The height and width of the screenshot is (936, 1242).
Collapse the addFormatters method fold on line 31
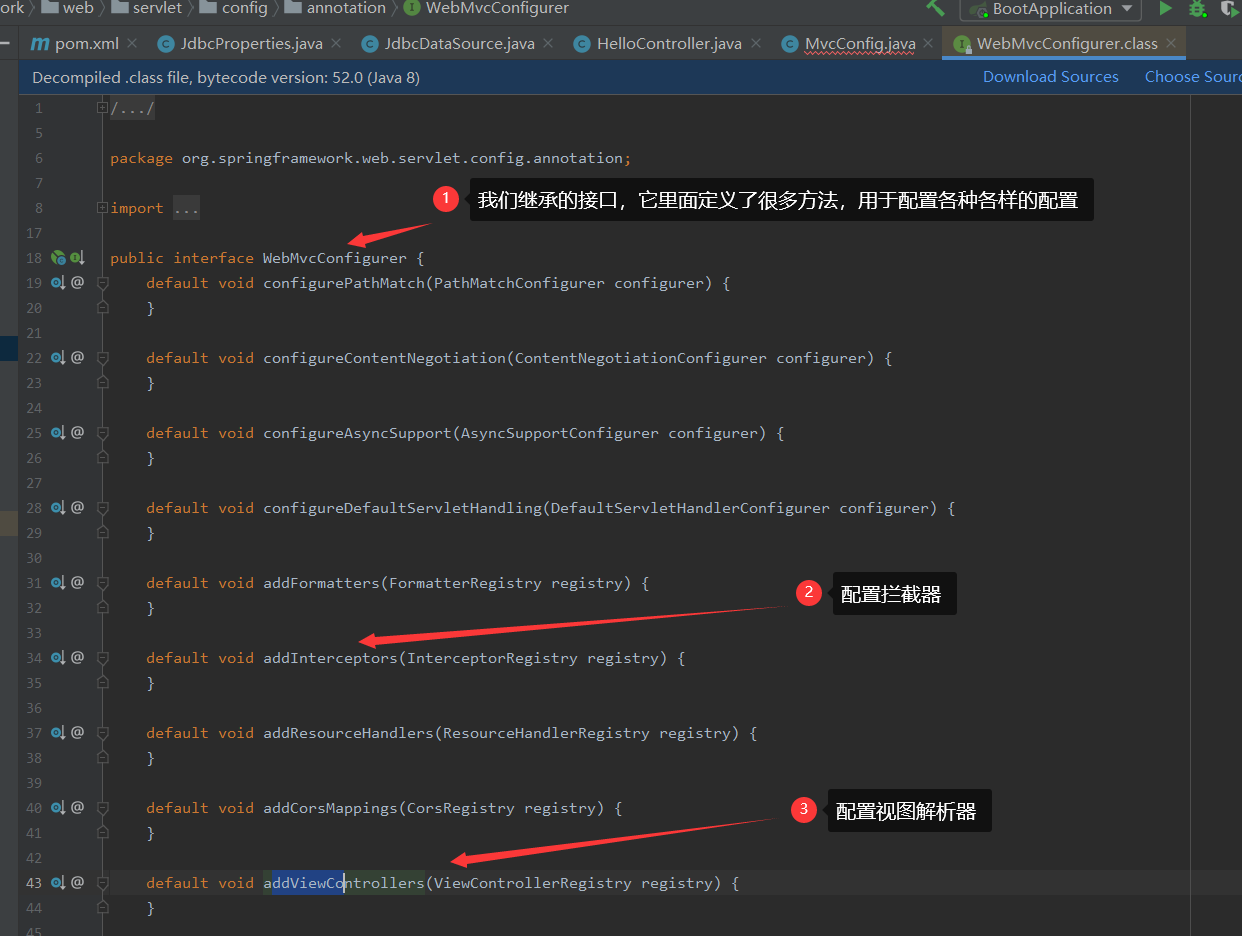click(x=102, y=584)
